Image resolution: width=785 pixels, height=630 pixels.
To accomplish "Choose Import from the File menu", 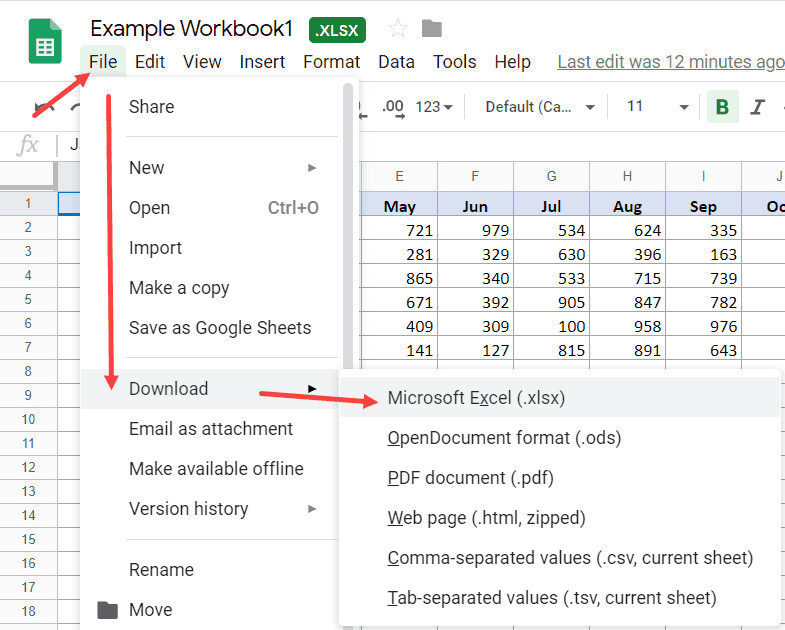I will pyautogui.click(x=212, y=248).
